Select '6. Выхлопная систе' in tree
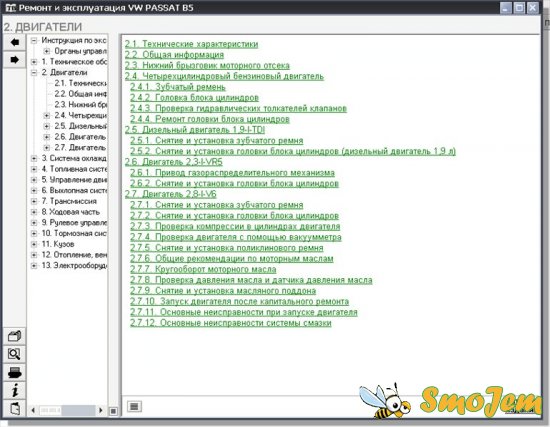 [x=74, y=191]
